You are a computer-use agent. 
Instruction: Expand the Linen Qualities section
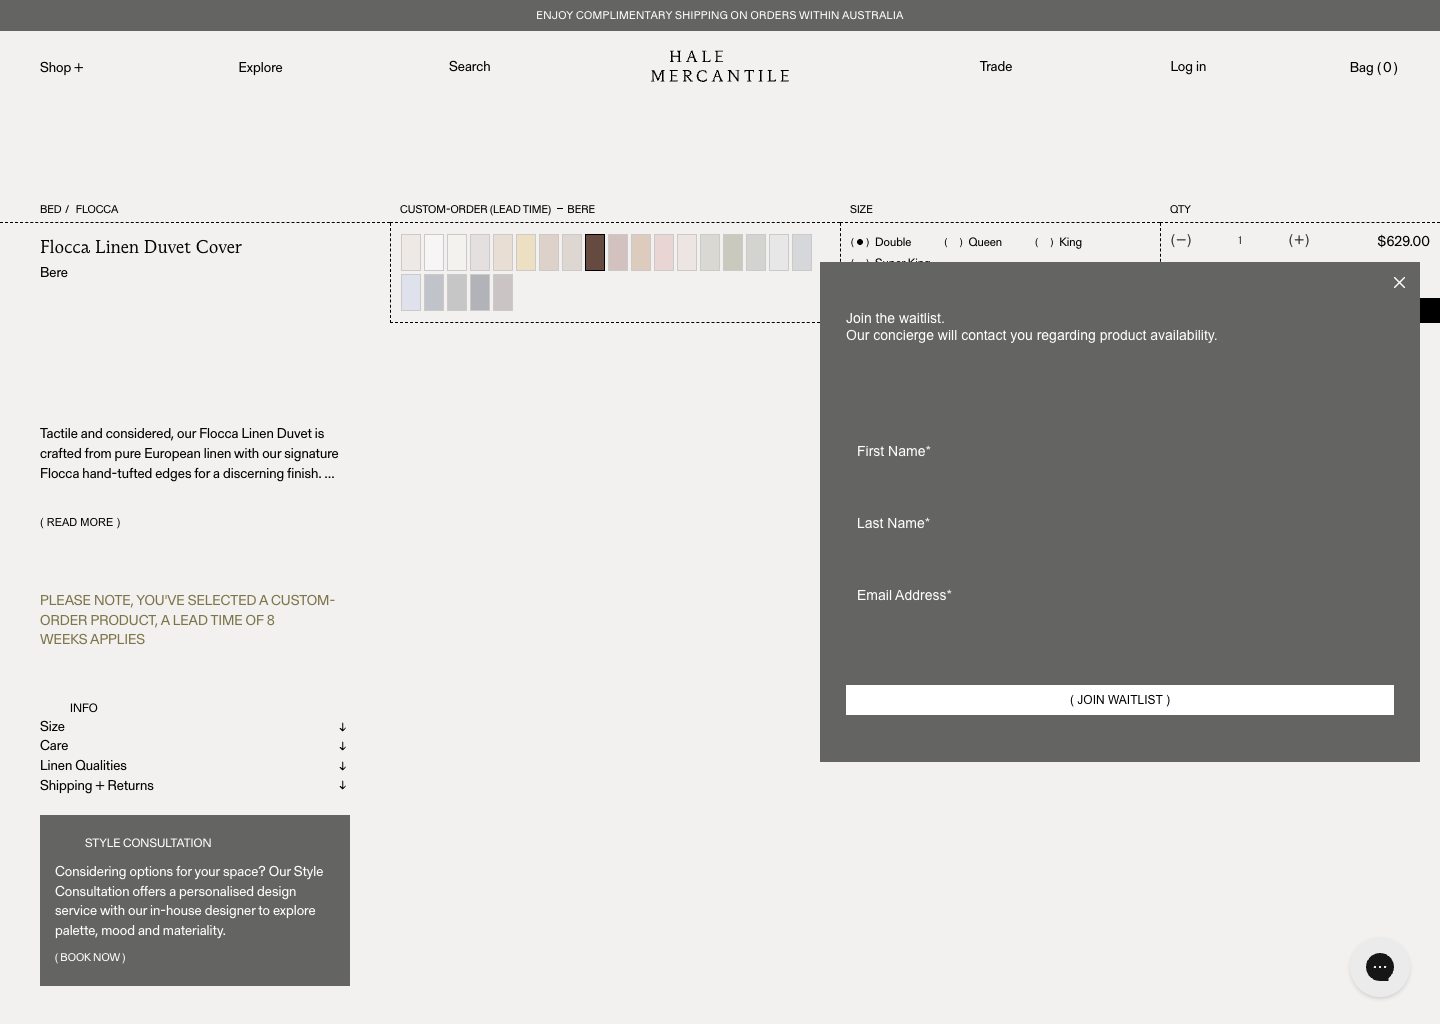(x=194, y=766)
